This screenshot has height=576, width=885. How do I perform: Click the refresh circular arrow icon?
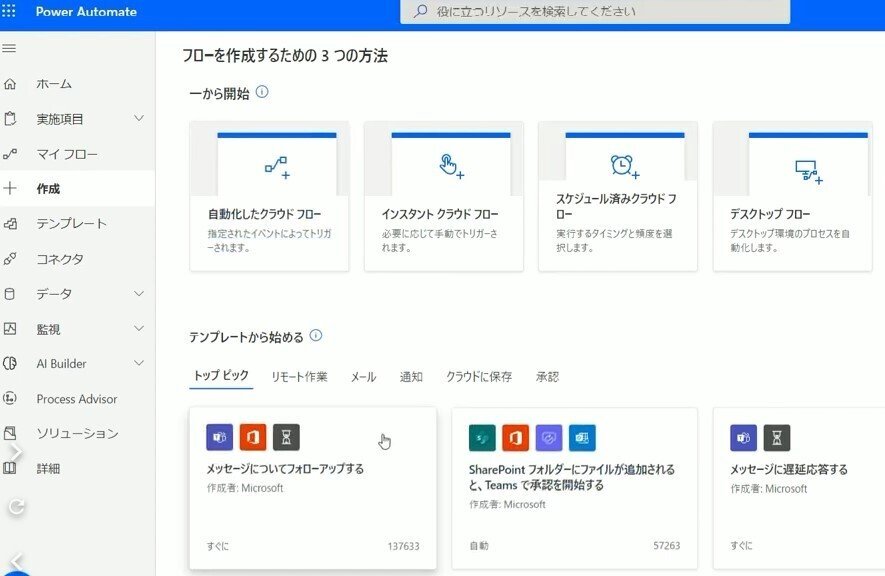pos(16,507)
